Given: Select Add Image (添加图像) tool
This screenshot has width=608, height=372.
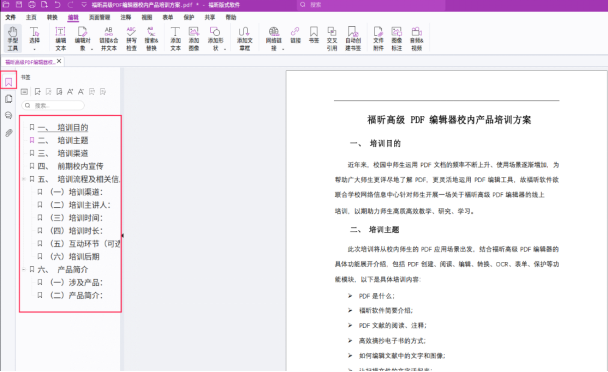Looking at the screenshot, I should (194, 38).
